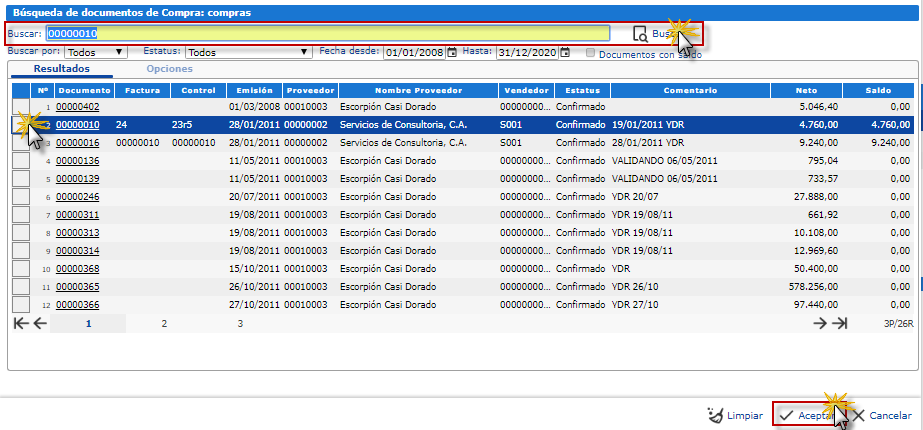Expand the Buscar por dropdown
Image resolution: width=923 pixels, height=430 pixels.
click(x=96, y=52)
